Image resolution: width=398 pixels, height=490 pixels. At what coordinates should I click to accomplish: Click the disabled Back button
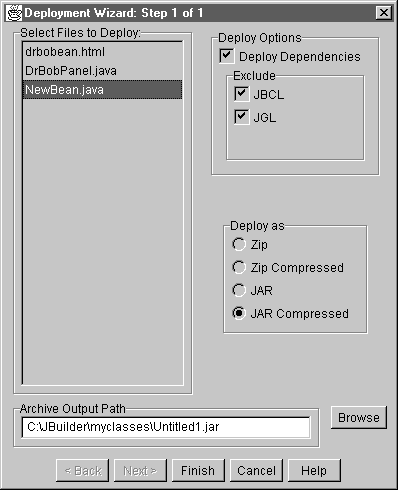pyautogui.click(x=82, y=471)
